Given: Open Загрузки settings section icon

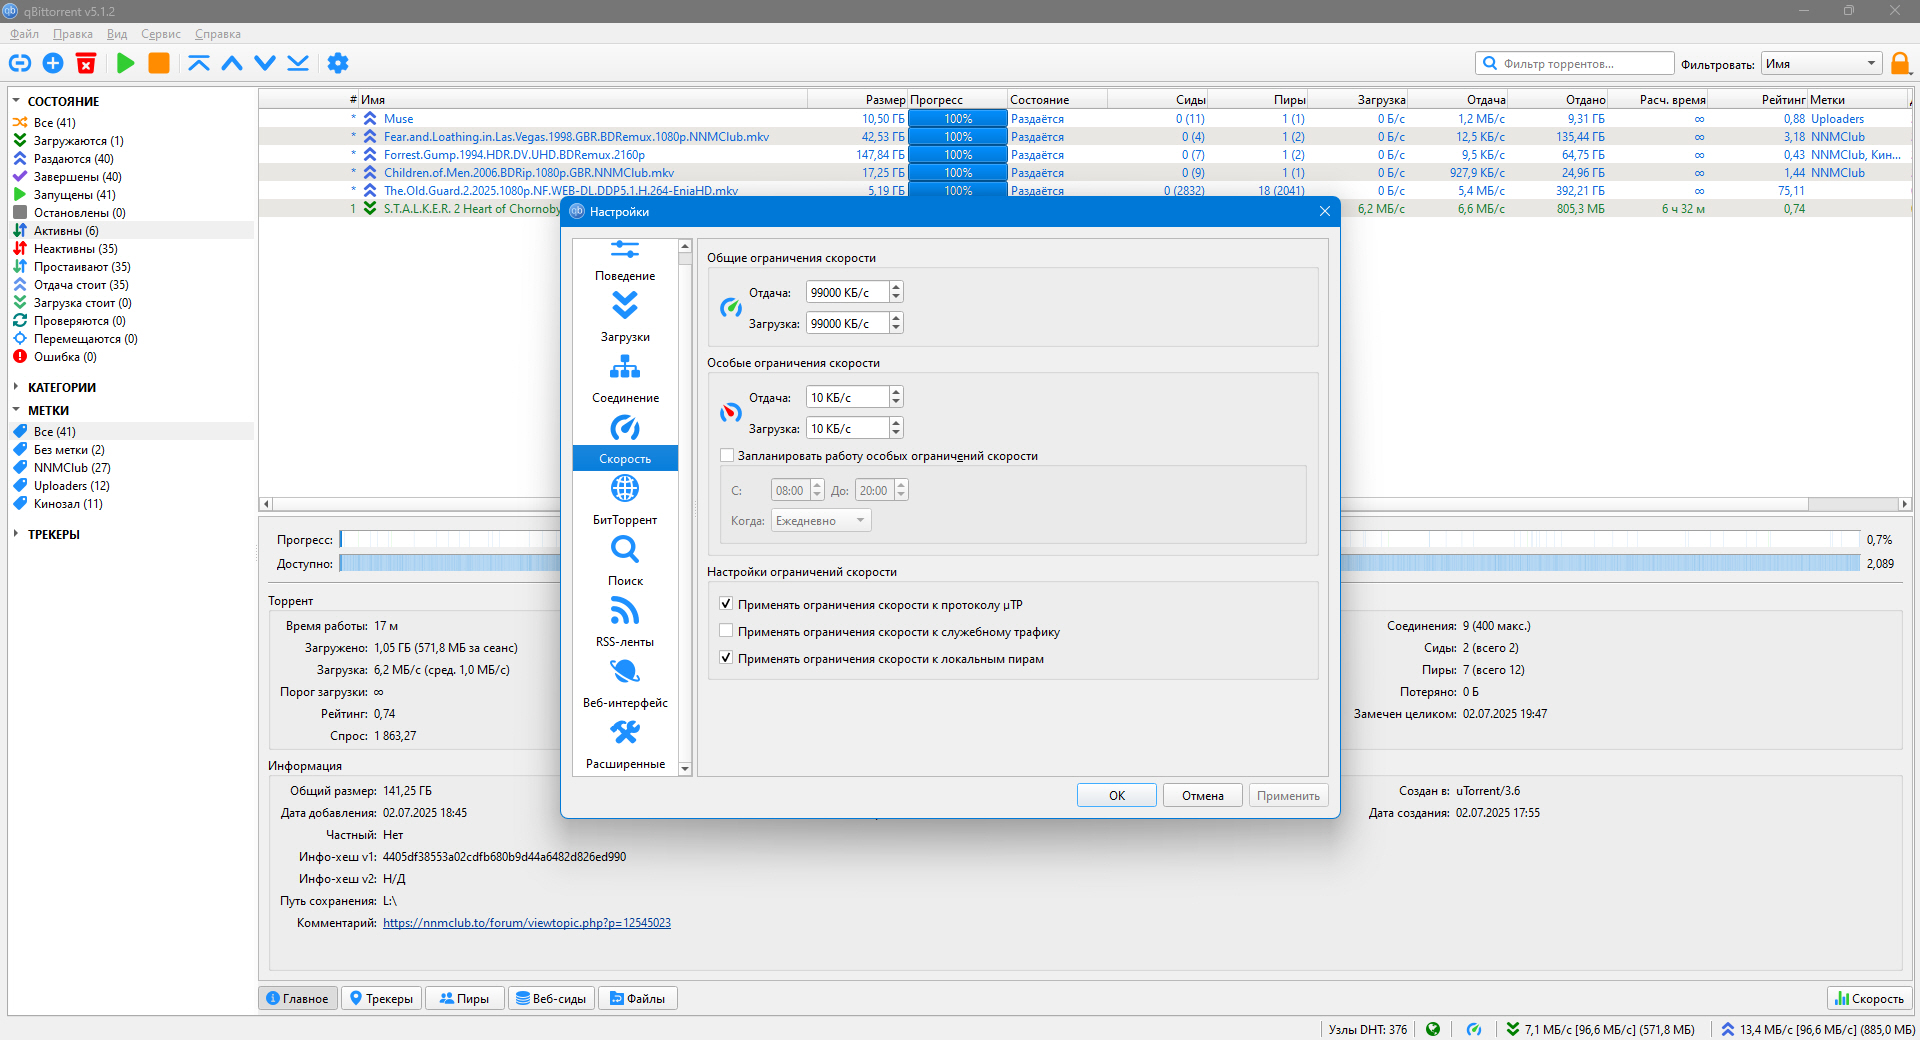Looking at the screenshot, I should [625, 304].
